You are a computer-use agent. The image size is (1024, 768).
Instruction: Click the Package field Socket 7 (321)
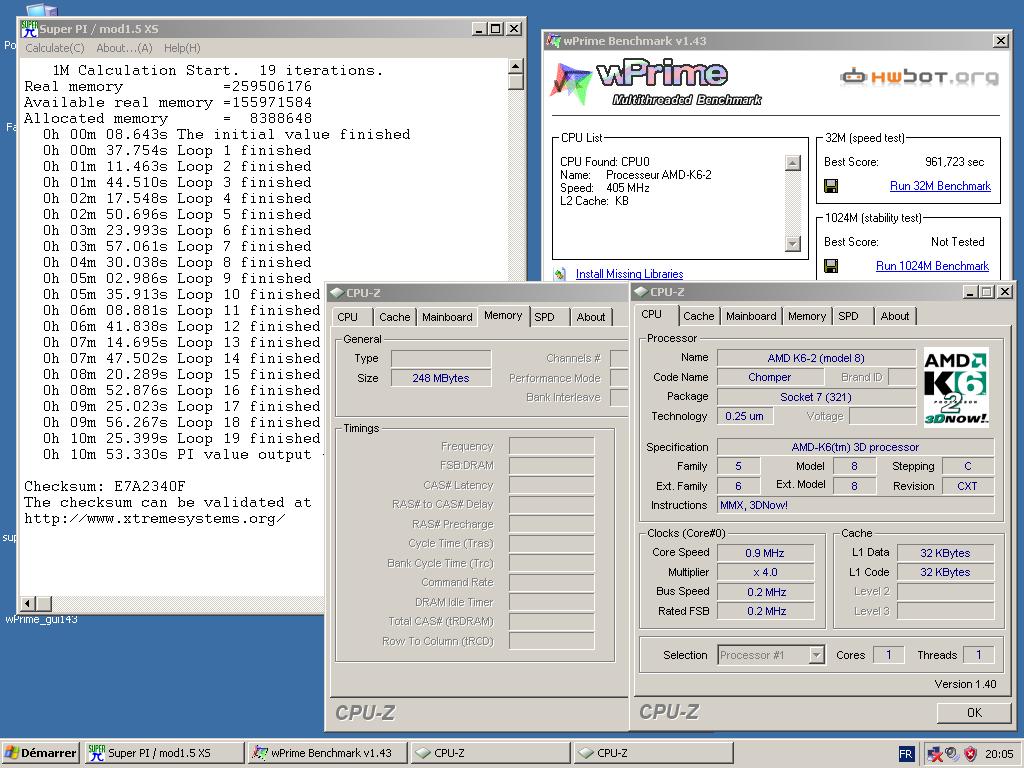(x=816, y=396)
